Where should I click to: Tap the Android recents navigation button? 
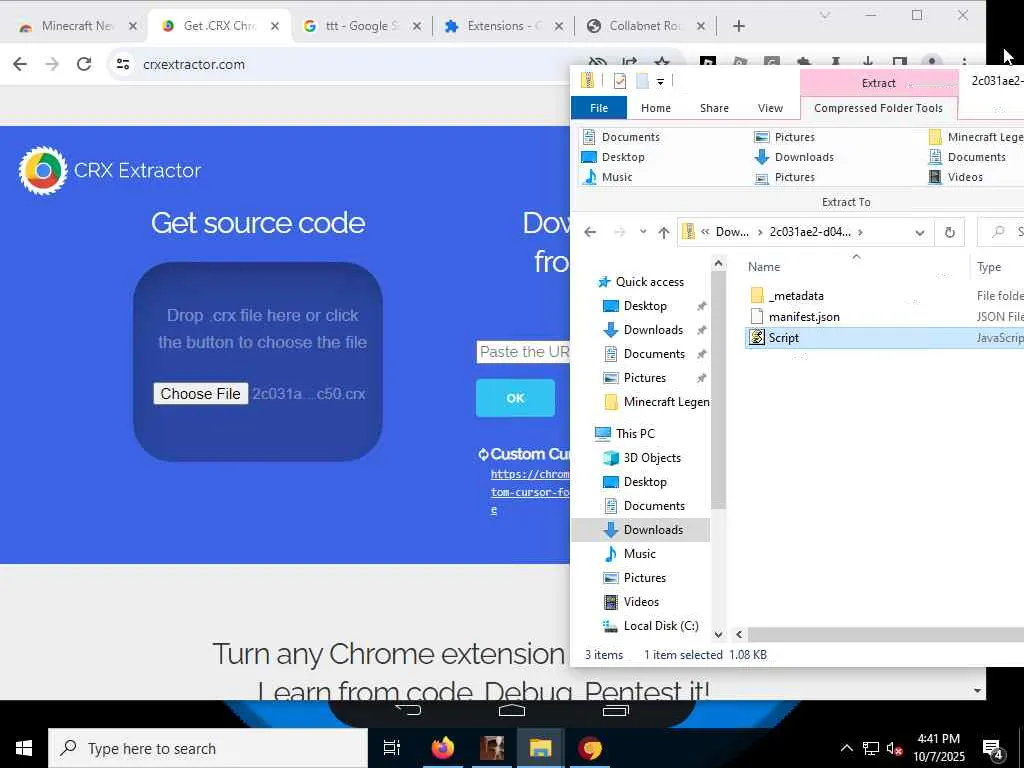tap(615, 710)
